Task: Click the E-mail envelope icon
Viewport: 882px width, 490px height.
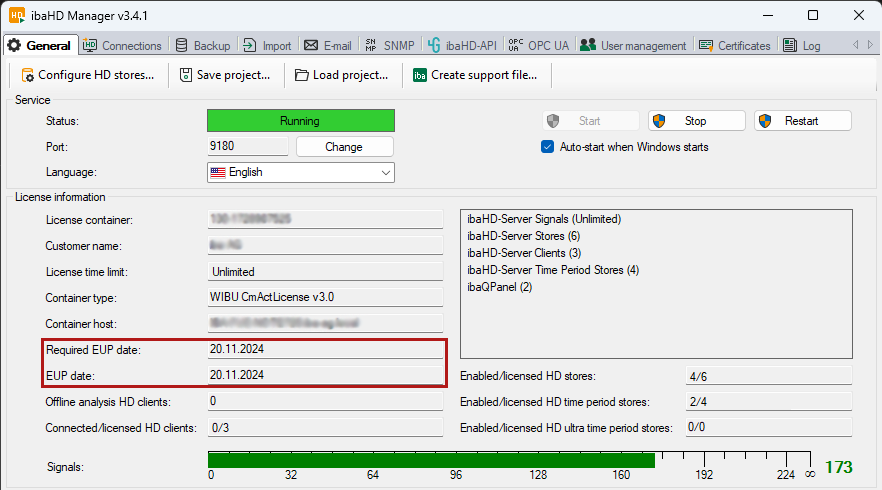Action: pos(311,46)
